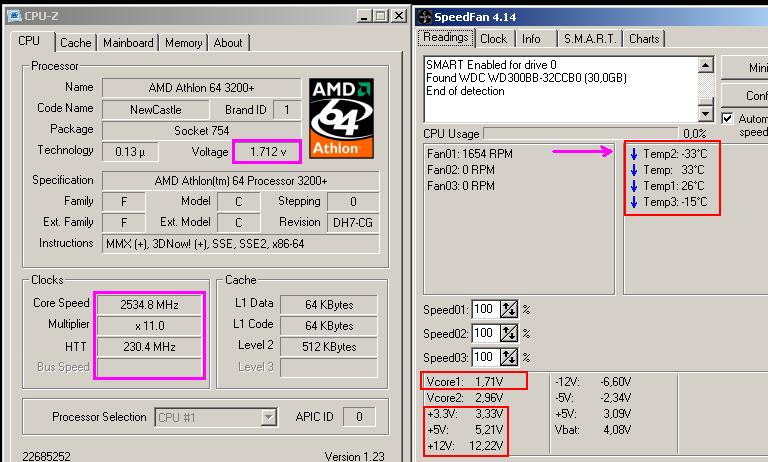
Task: Click SpeedFan Configure button
Action: coord(744,95)
